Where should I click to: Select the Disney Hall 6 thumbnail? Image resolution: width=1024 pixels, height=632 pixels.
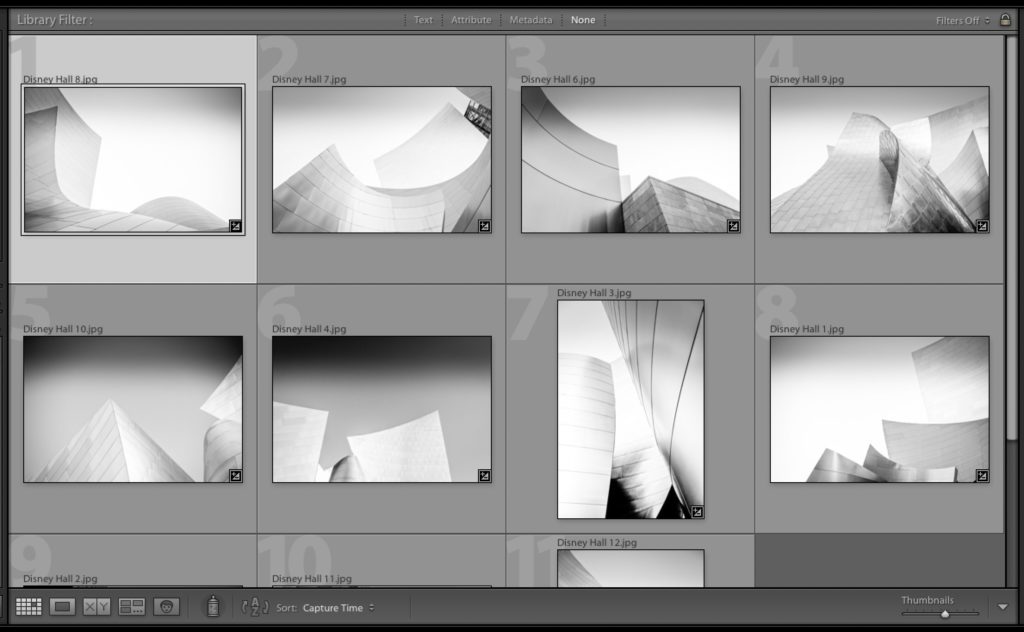[x=631, y=159]
